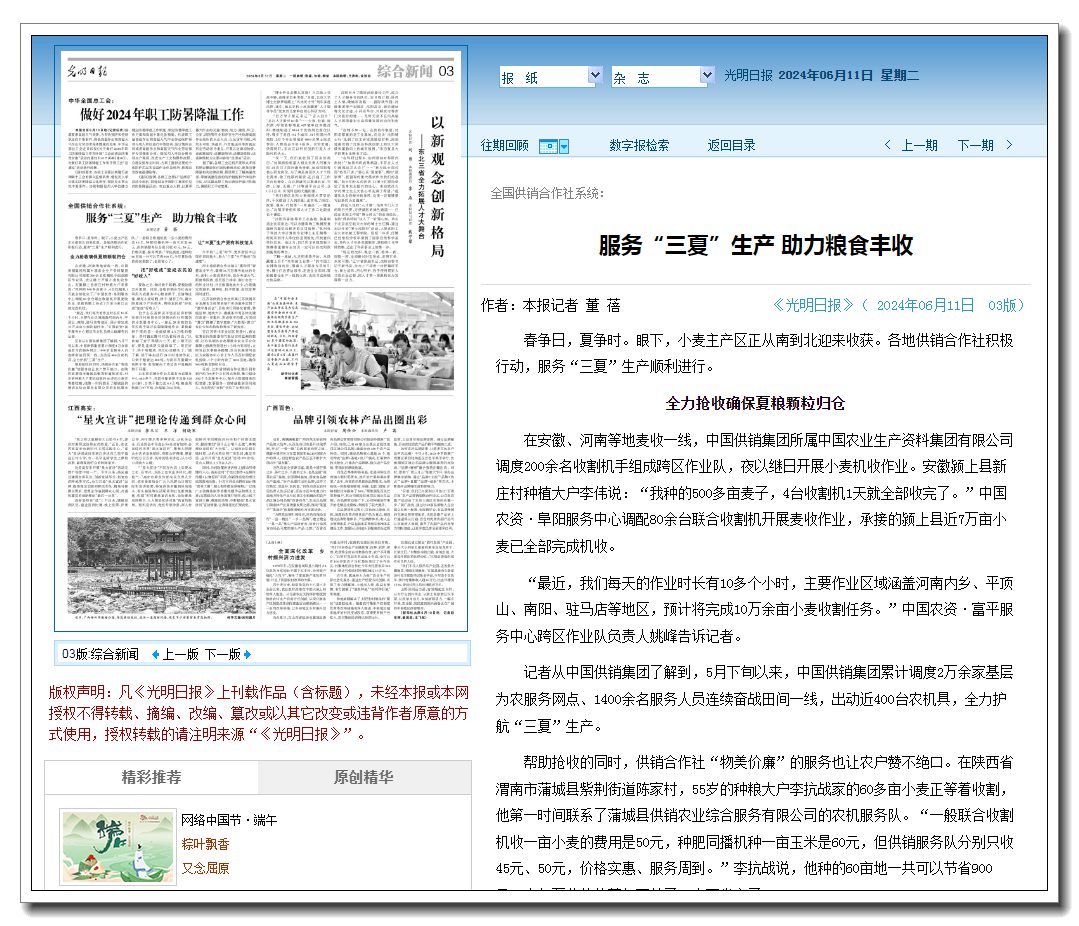Select 服务"三夏"生产 助力粮食丰收 headline on page image
Image resolution: width=1079 pixels, height=926 pixels.
pyautogui.click(x=162, y=218)
